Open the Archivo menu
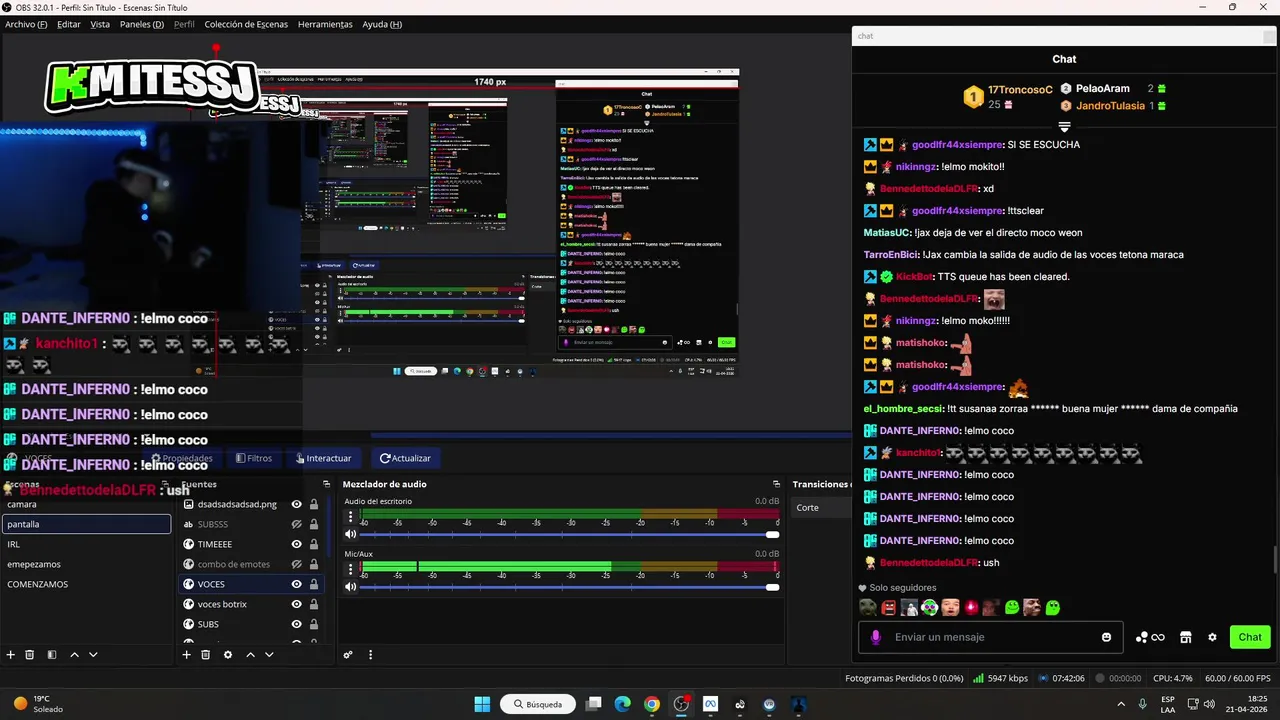1280x720 pixels. 26,24
